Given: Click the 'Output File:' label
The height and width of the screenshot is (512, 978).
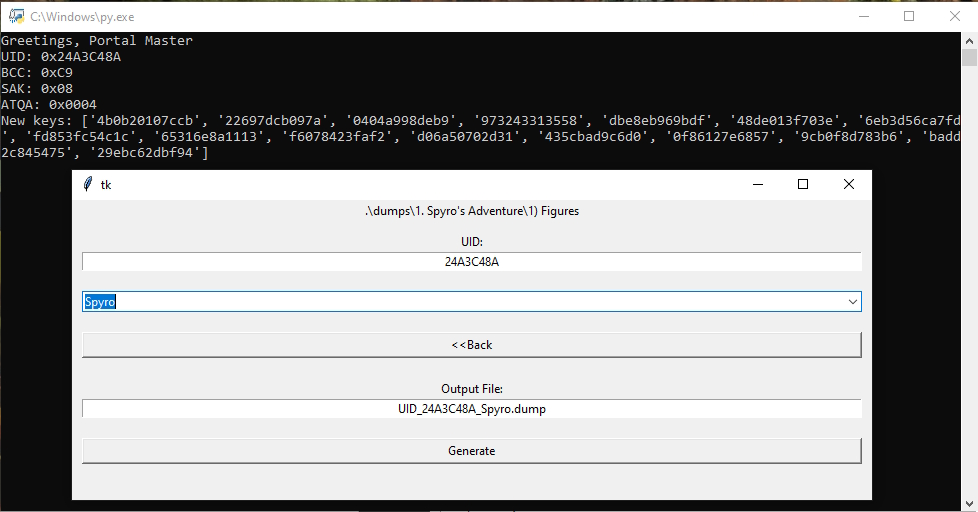Looking at the screenshot, I should tap(472, 389).
